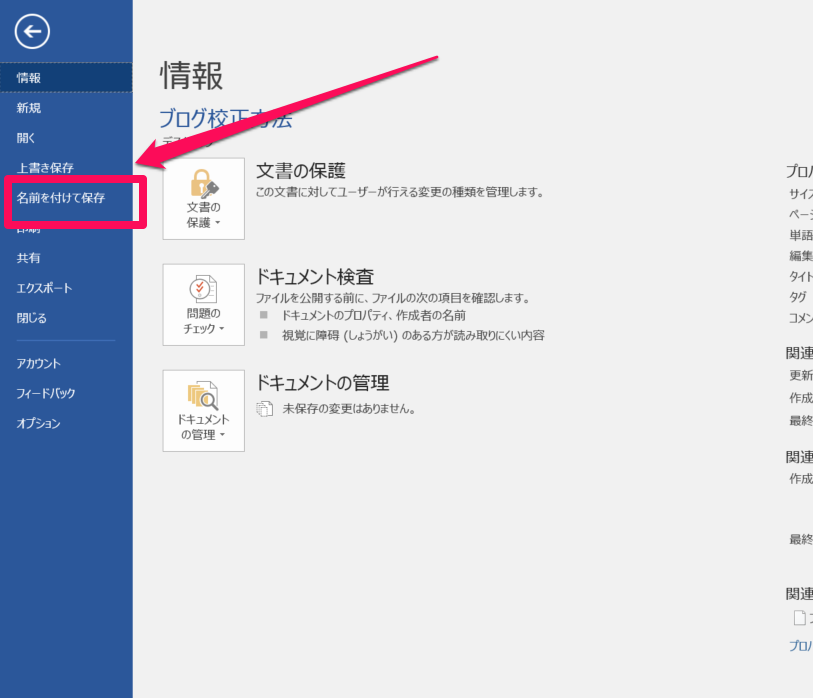The width and height of the screenshot is (813, 698).
Task: Choose 開く from the sidebar
Action: [x=66, y=138]
